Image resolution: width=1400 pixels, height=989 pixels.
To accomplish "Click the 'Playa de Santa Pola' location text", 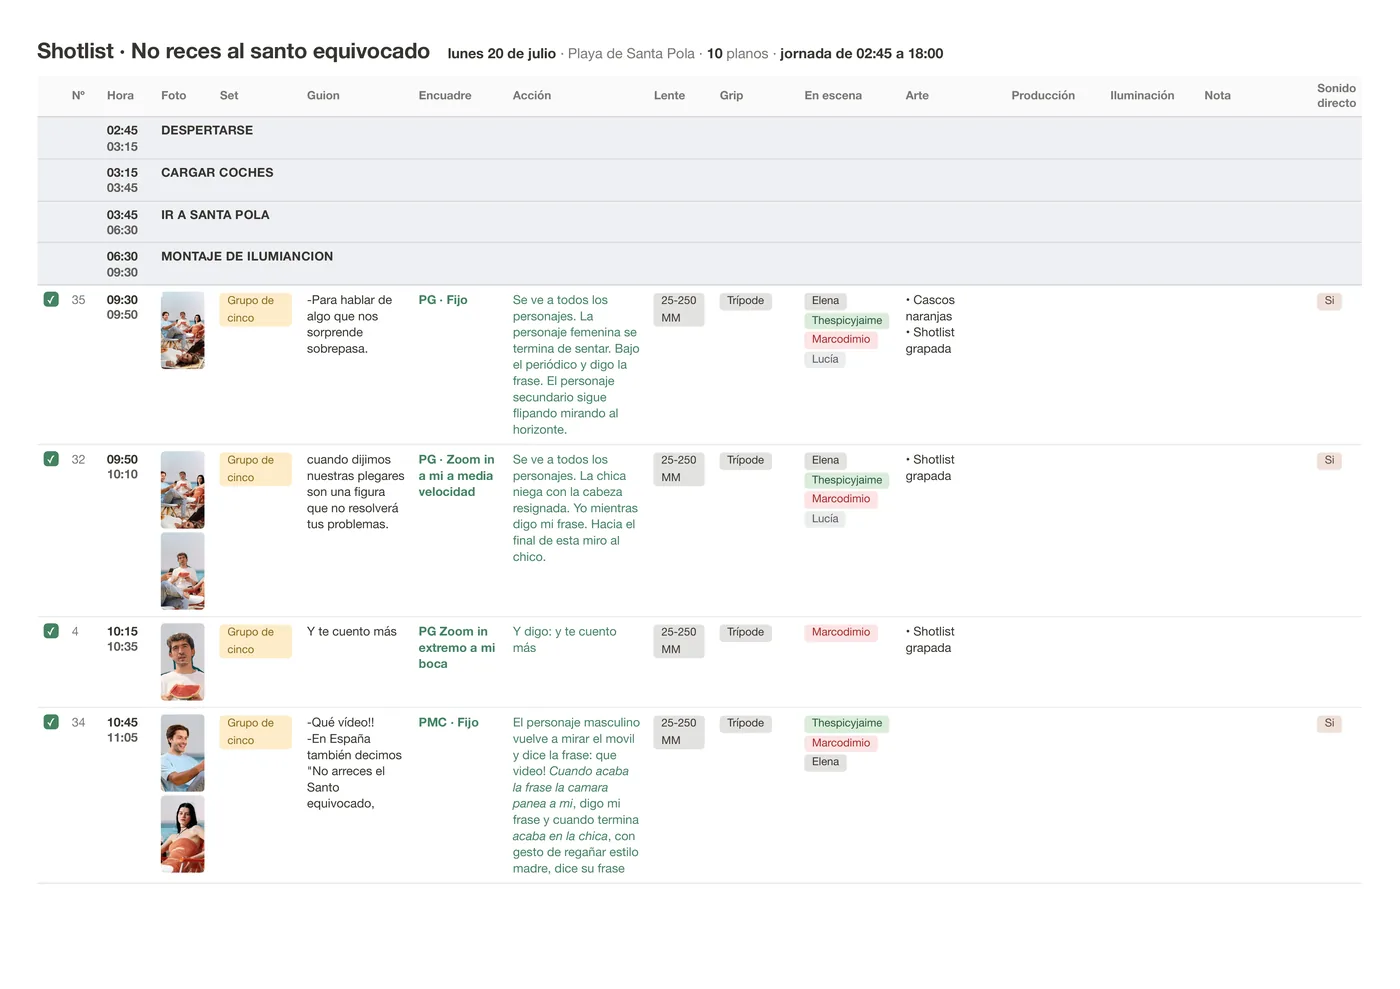I will click(x=631, y=54).
